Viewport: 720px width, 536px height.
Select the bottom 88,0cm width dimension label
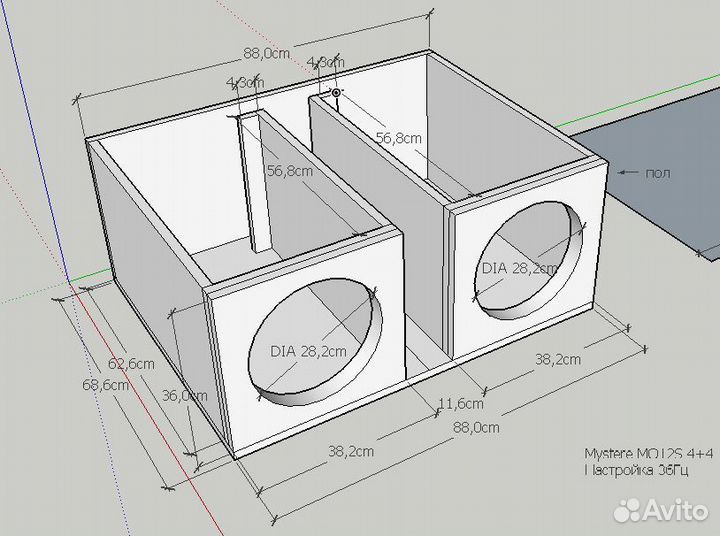[476, 427]
